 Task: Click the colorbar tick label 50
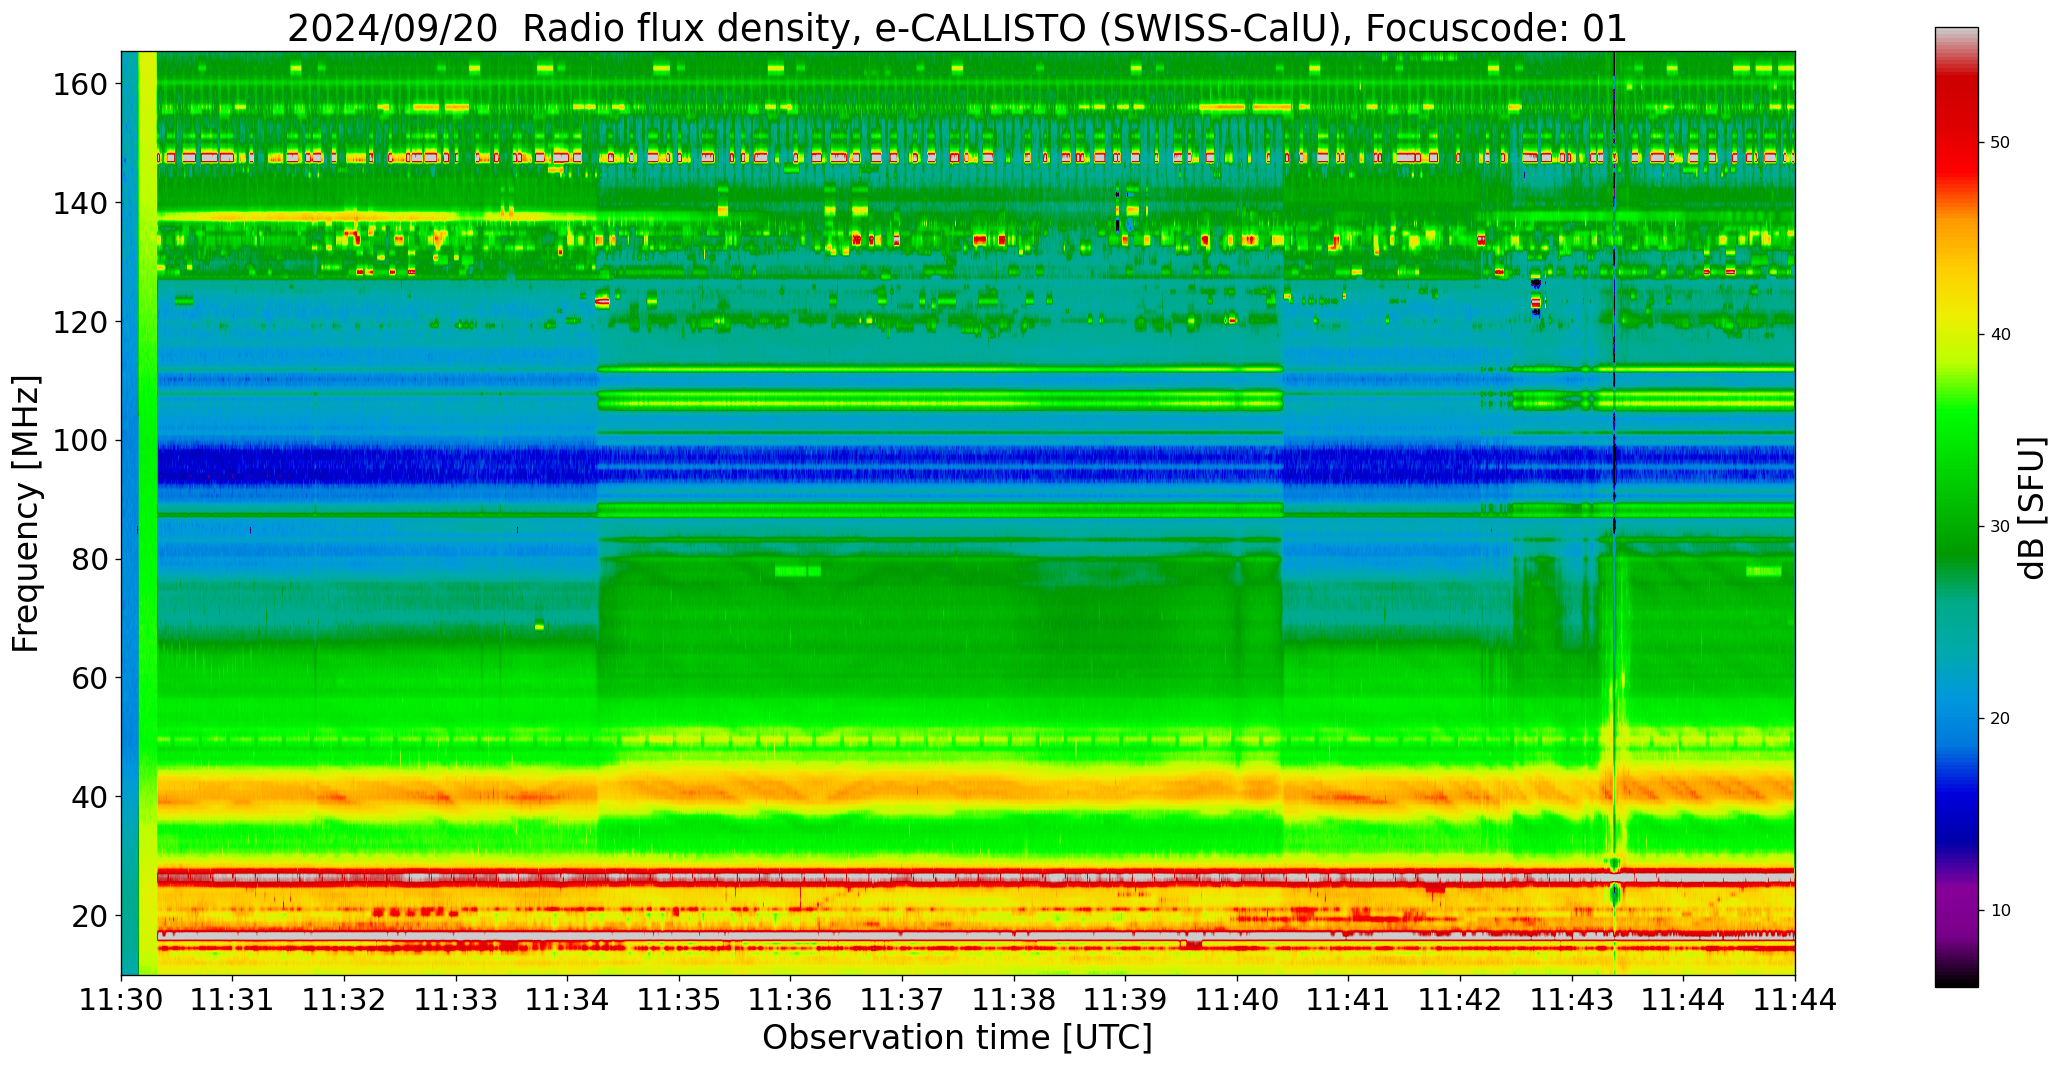[x=2000, y=142]
